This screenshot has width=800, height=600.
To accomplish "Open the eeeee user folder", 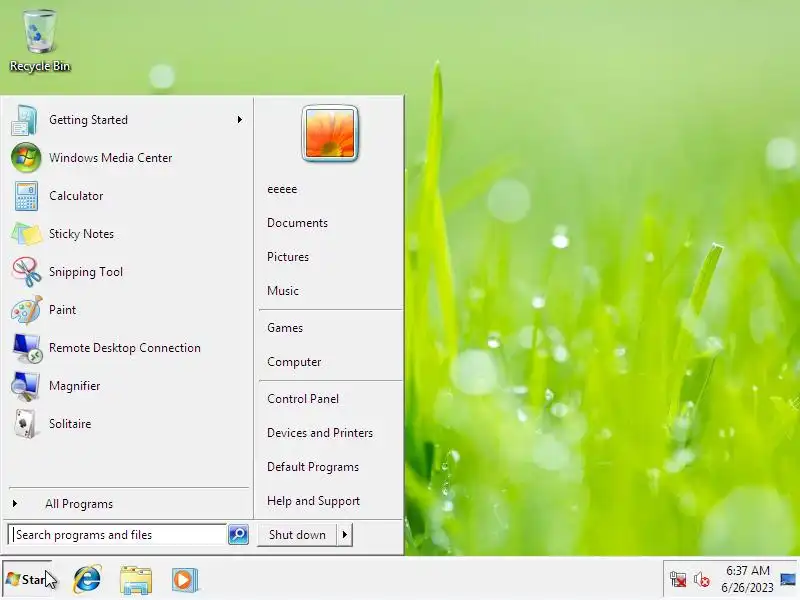I will point(282,189).
